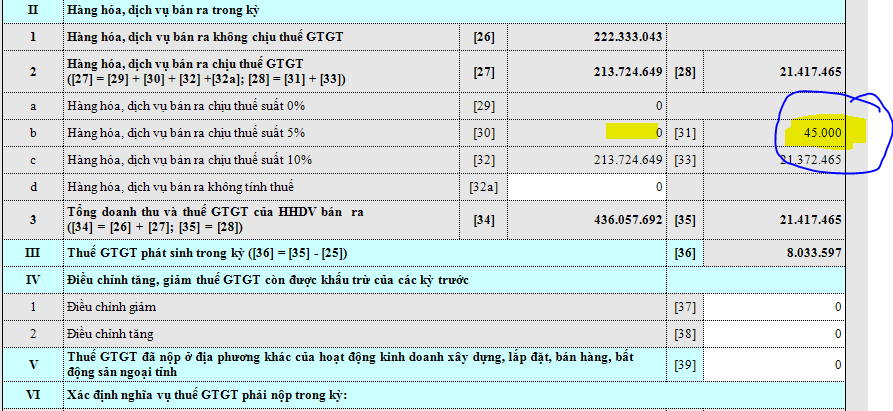
Task: Select the 8.033.597 value in field [36]
Action: [775, 254]
